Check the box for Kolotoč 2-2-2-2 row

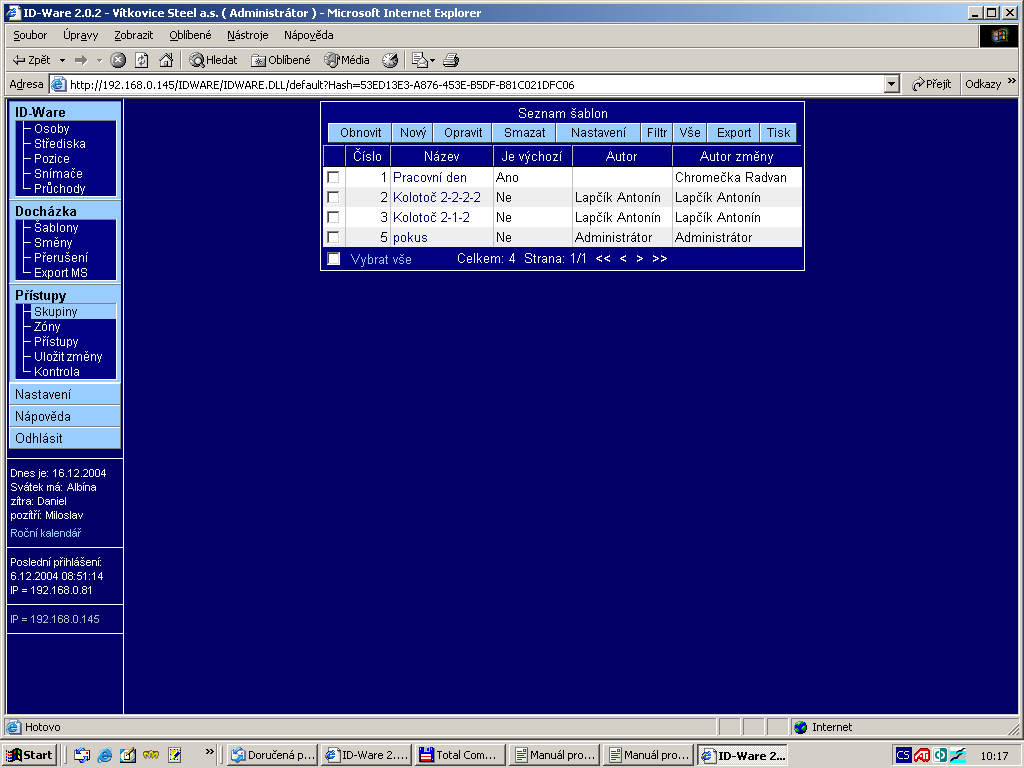[333, 197]
